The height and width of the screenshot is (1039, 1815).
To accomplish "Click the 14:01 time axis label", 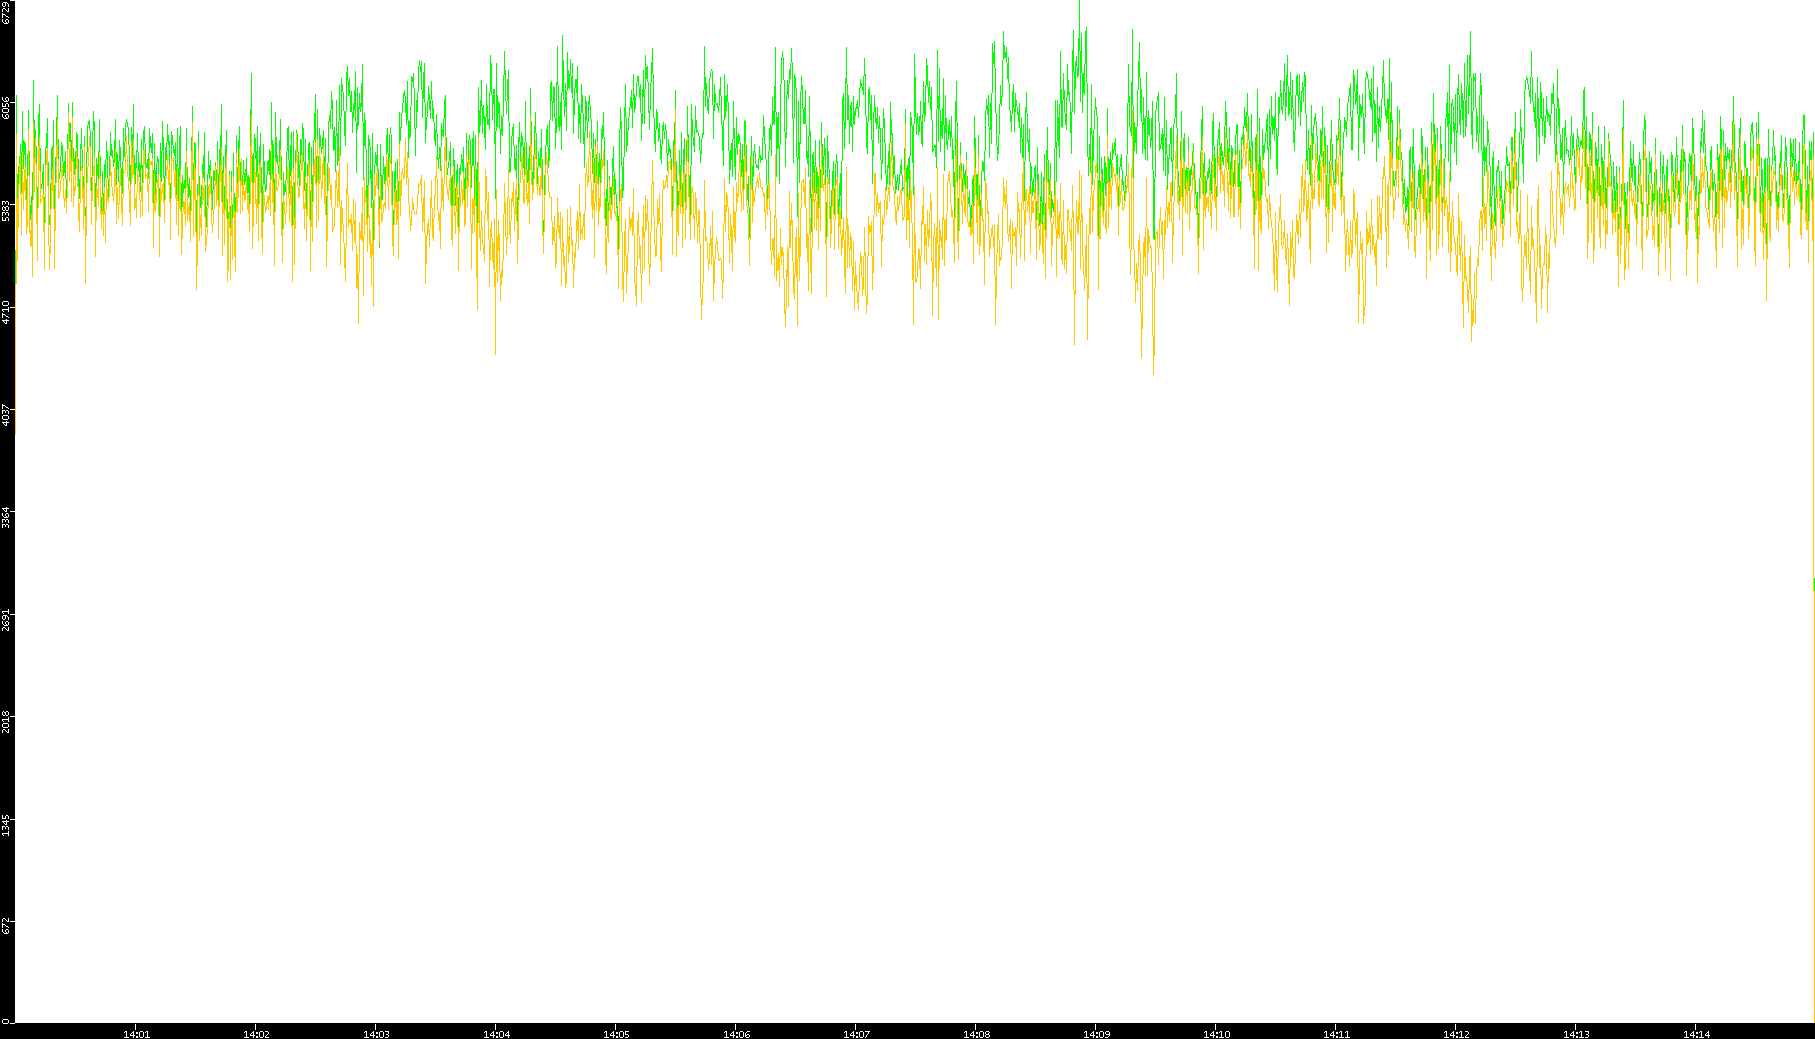I will point(136,1034).
